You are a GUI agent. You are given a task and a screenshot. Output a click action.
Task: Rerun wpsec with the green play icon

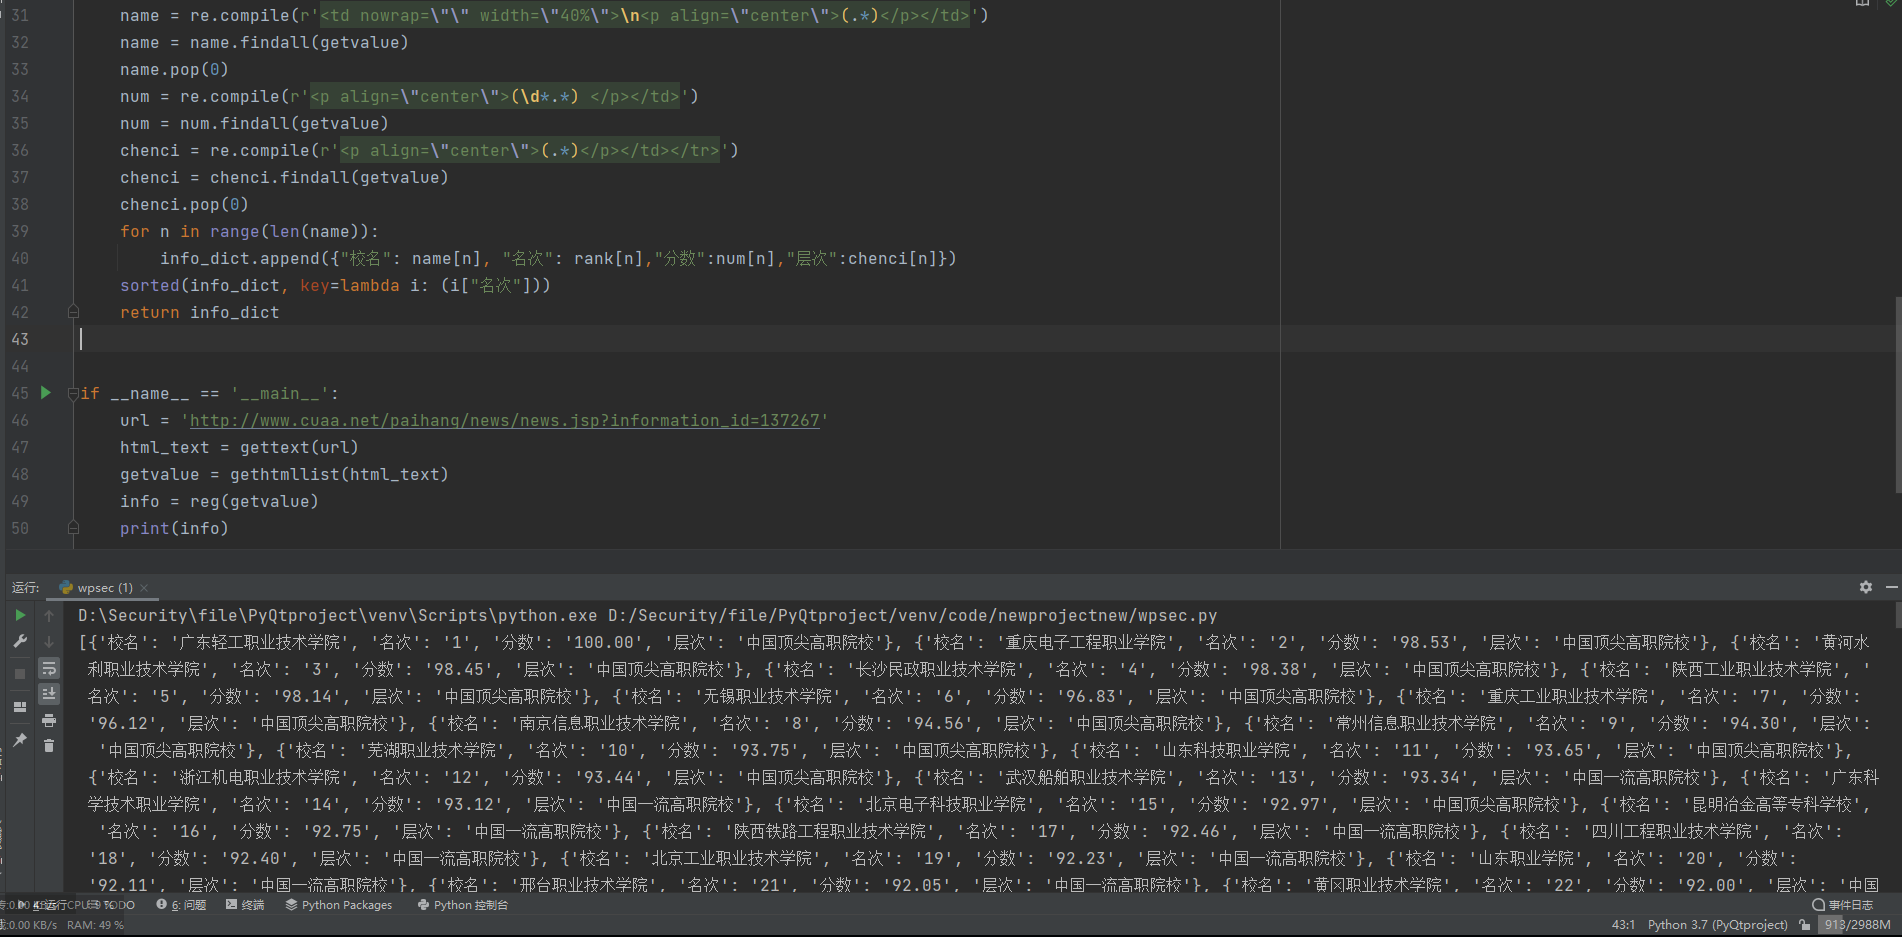point(20,615)
